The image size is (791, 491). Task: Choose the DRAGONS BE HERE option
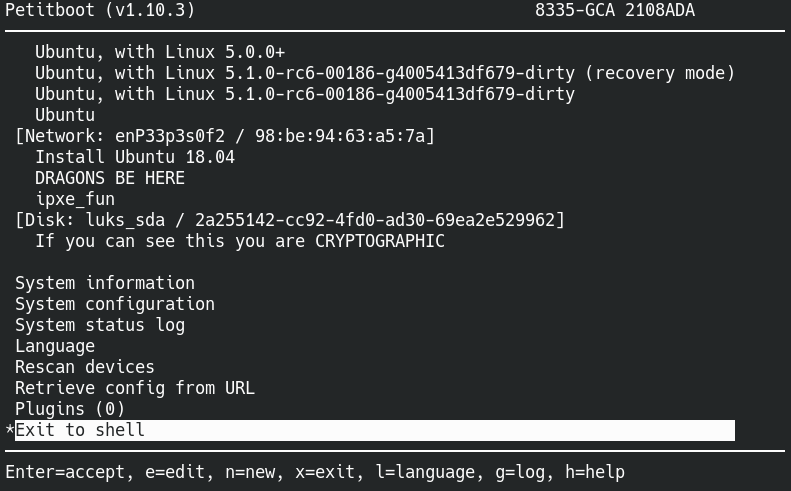[x=110, y=178]
